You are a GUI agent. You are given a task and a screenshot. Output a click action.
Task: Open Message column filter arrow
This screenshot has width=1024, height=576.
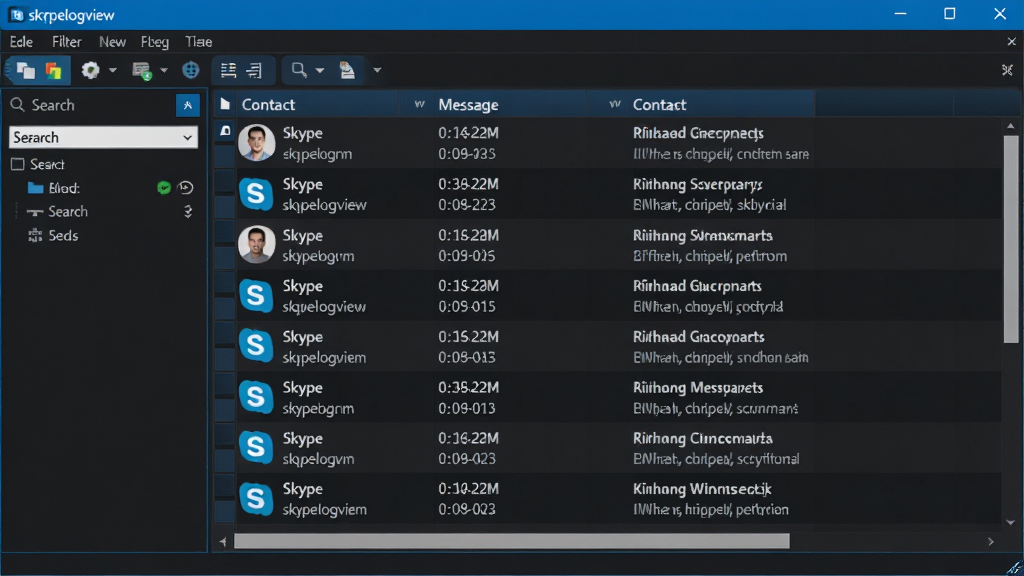click(615, 104)
